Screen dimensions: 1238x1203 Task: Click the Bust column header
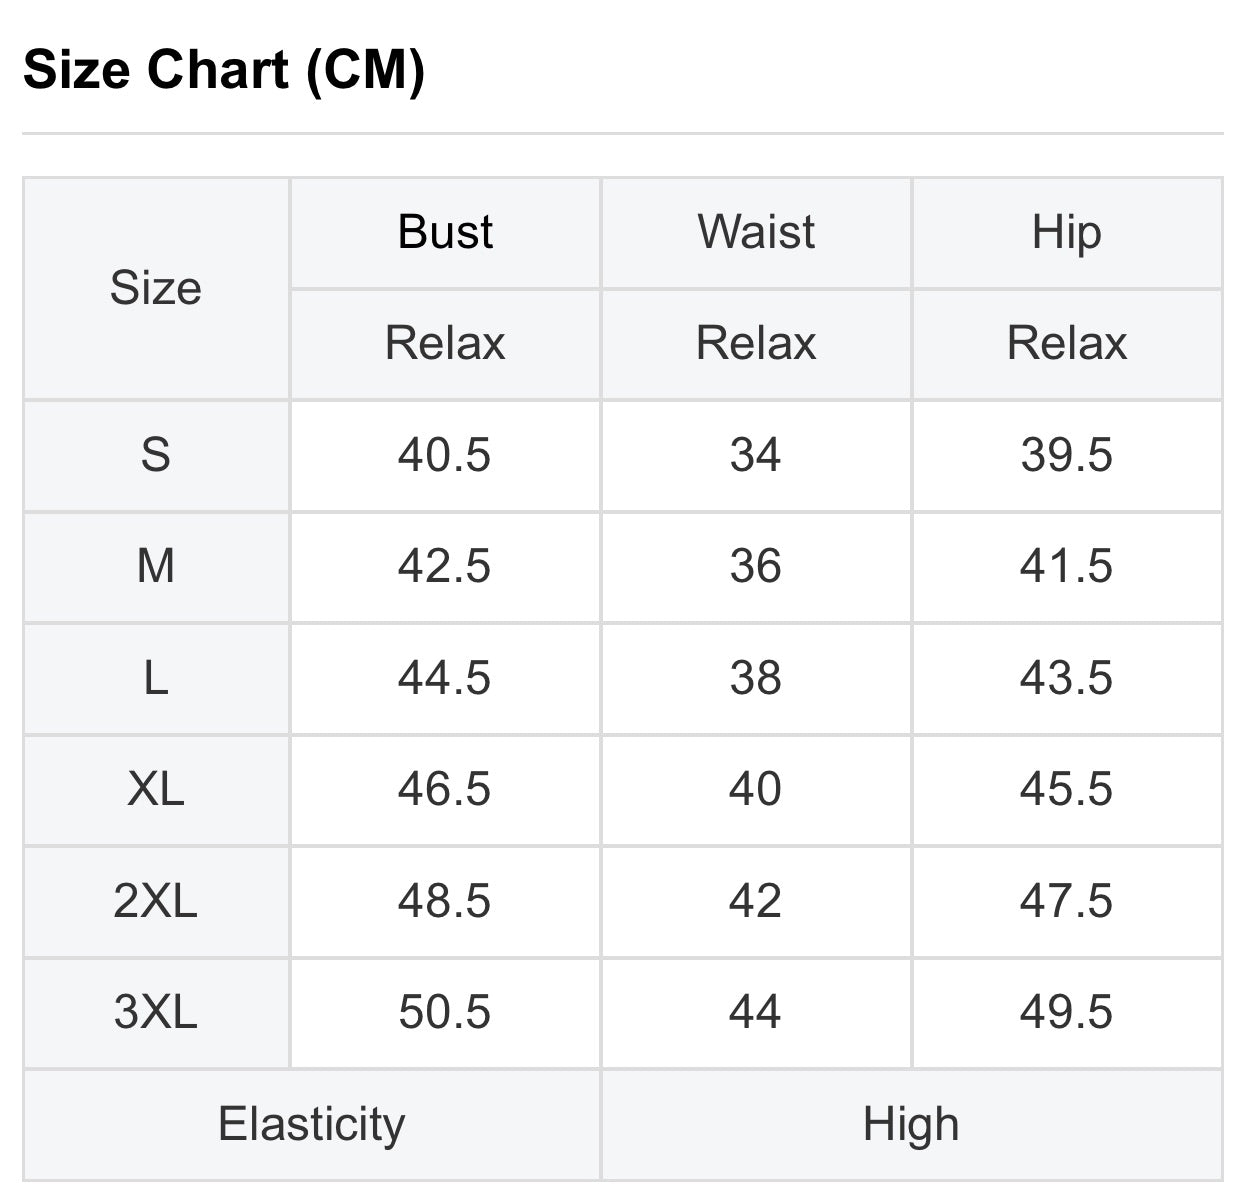445,232
